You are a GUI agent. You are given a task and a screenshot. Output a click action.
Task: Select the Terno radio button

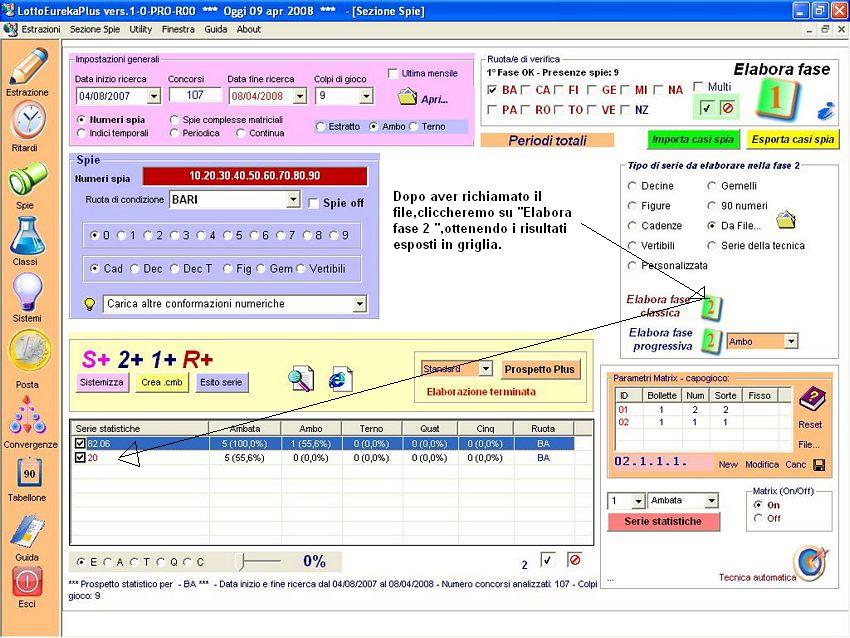pos(414,126)
